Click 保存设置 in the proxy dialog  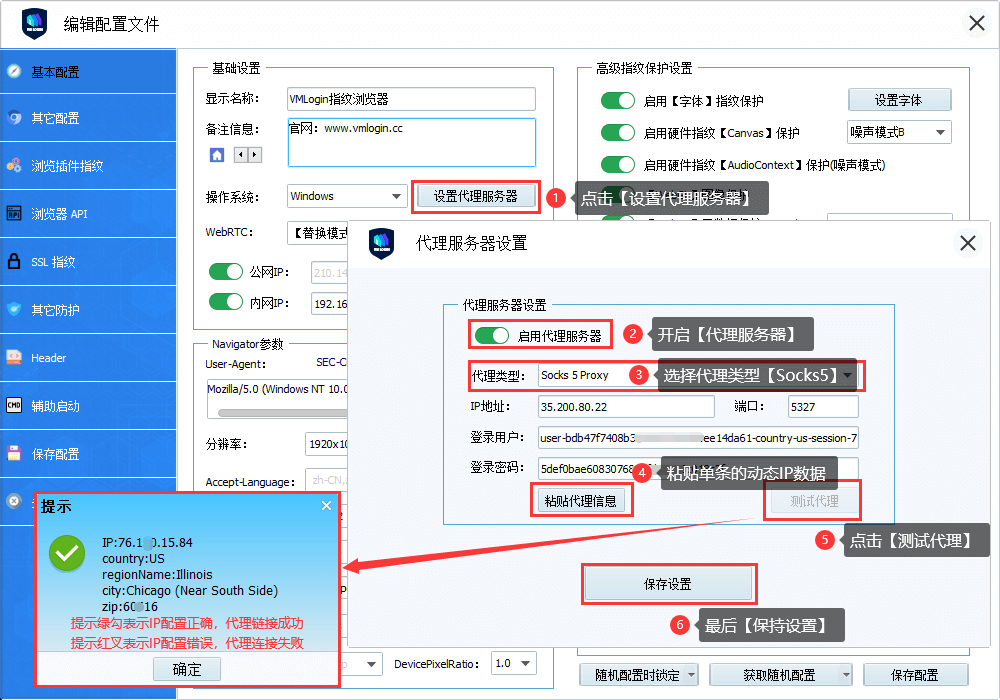tap(668, 584)
